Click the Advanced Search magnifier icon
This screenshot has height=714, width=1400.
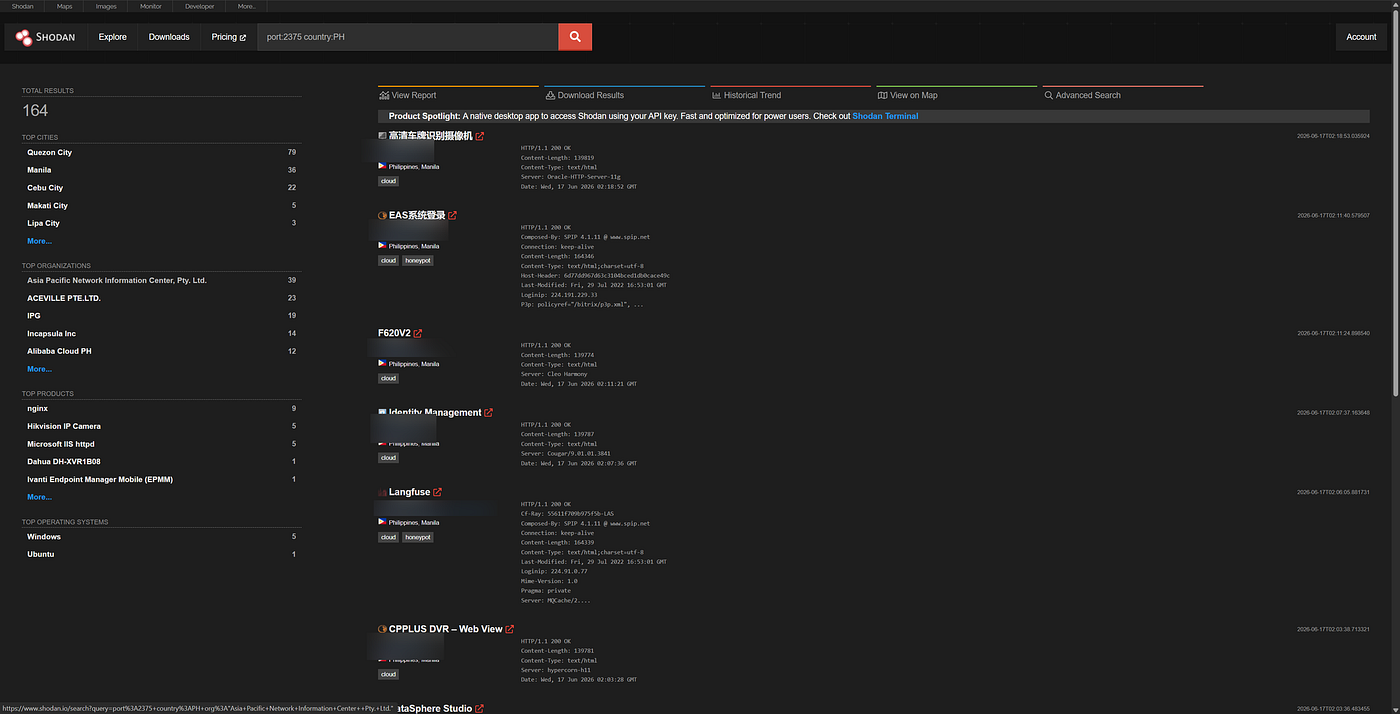tap(1048, 95)
